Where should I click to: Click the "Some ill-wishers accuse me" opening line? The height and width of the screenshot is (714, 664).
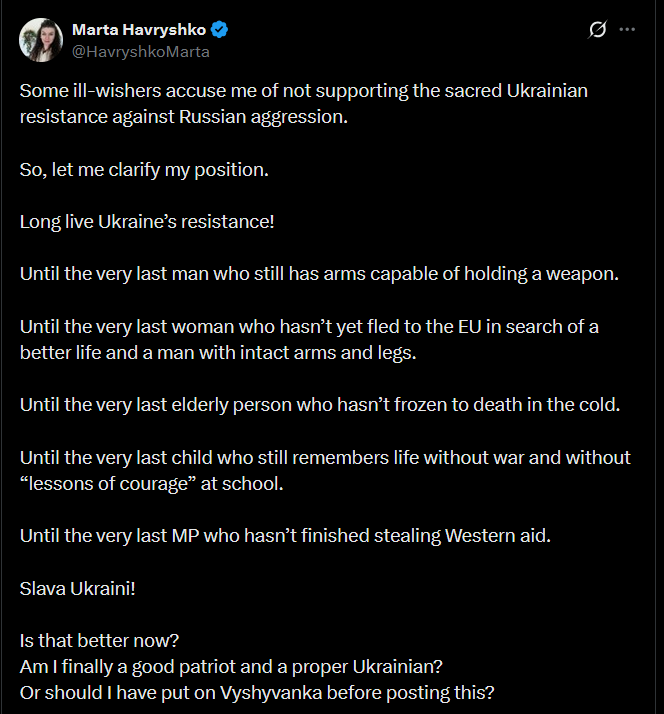tap(303, 91)
